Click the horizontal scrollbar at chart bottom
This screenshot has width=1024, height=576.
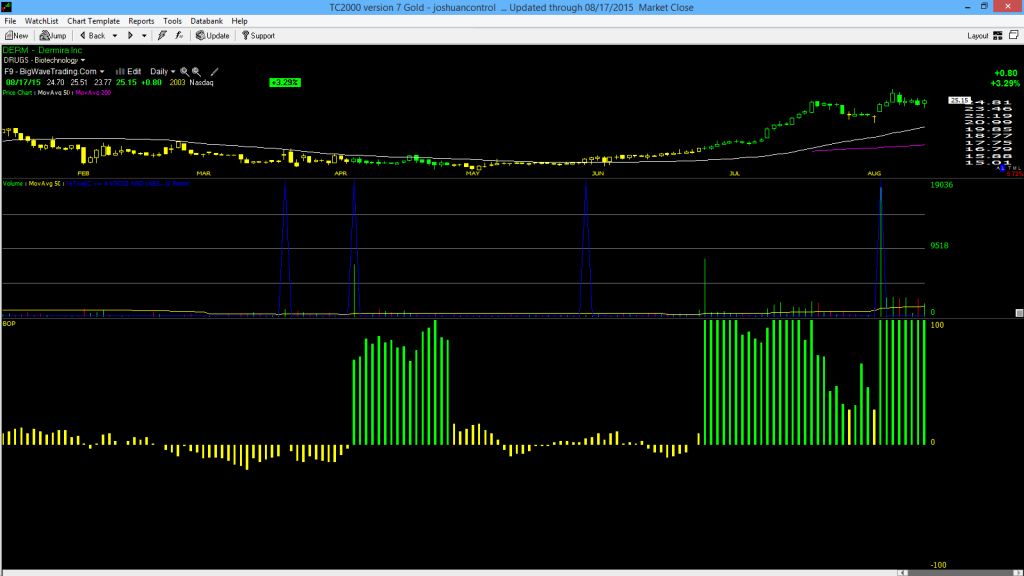(x=512, y=573)
